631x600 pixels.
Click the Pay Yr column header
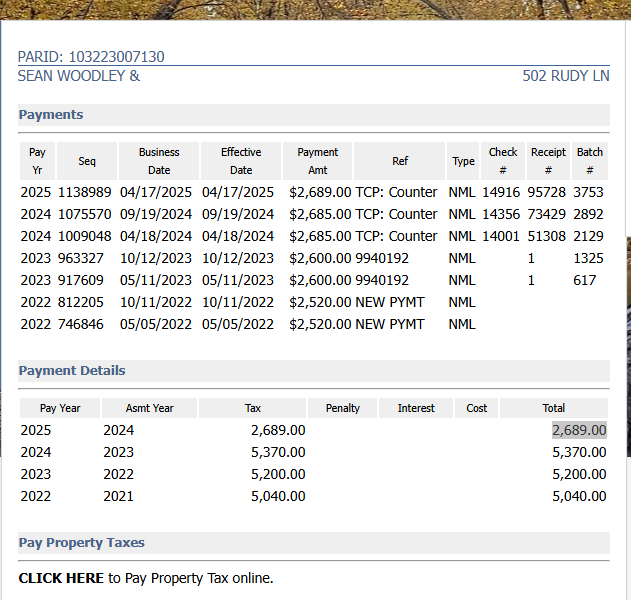pos(37,161)
